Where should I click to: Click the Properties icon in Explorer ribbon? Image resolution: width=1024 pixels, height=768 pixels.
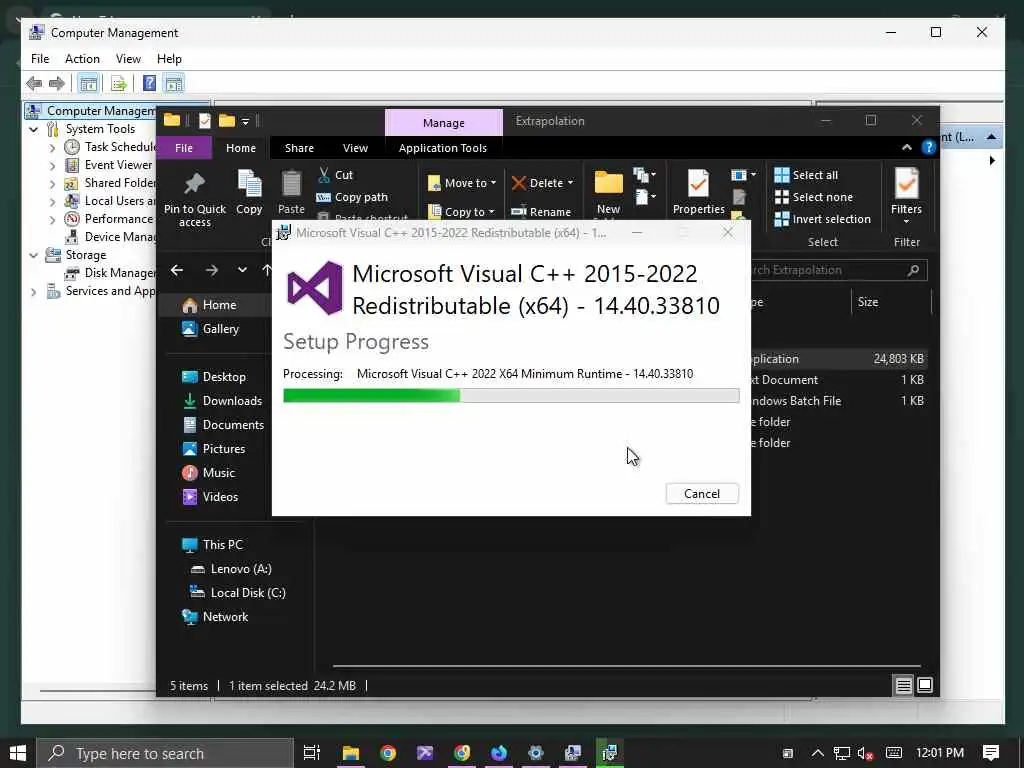click(698, 193)
